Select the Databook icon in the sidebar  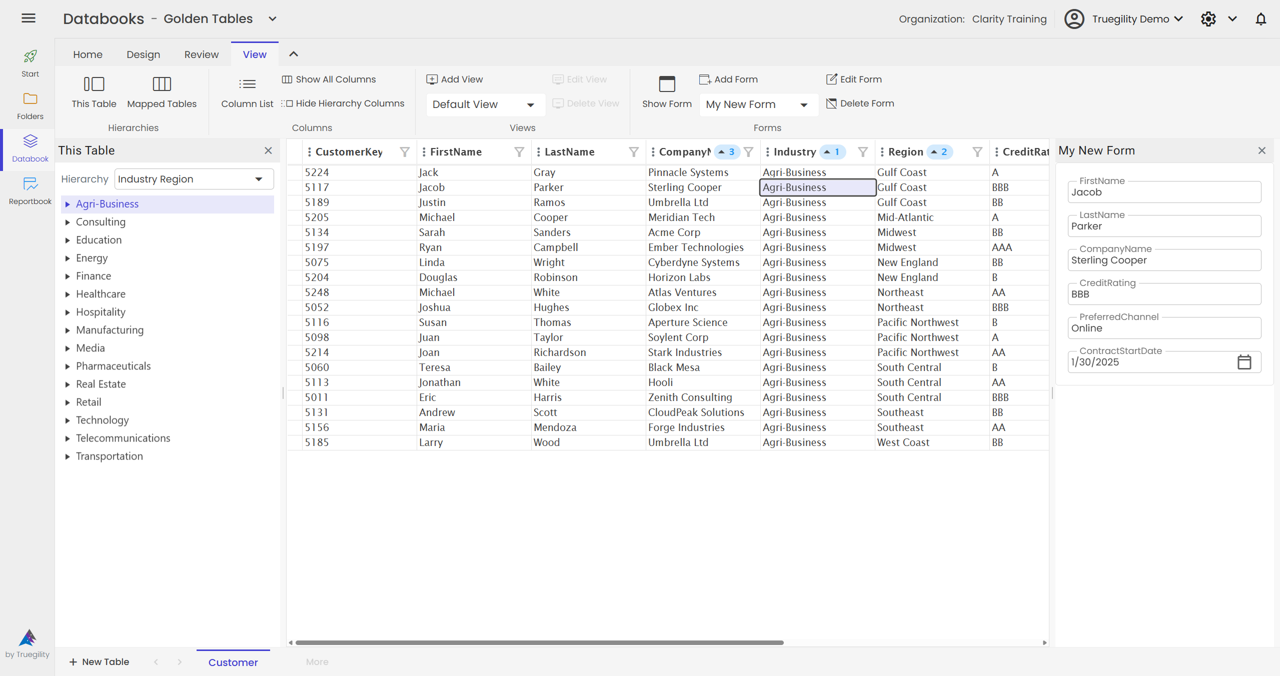[x=29, y=147]
